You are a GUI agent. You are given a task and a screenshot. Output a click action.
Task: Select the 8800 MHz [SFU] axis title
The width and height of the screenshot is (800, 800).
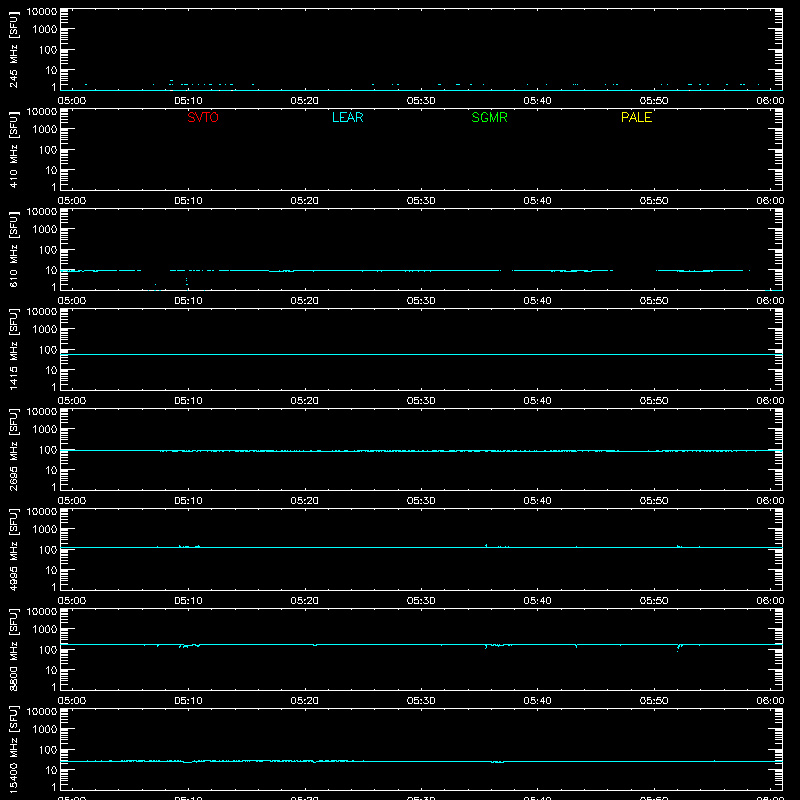(x=13, y=649)
